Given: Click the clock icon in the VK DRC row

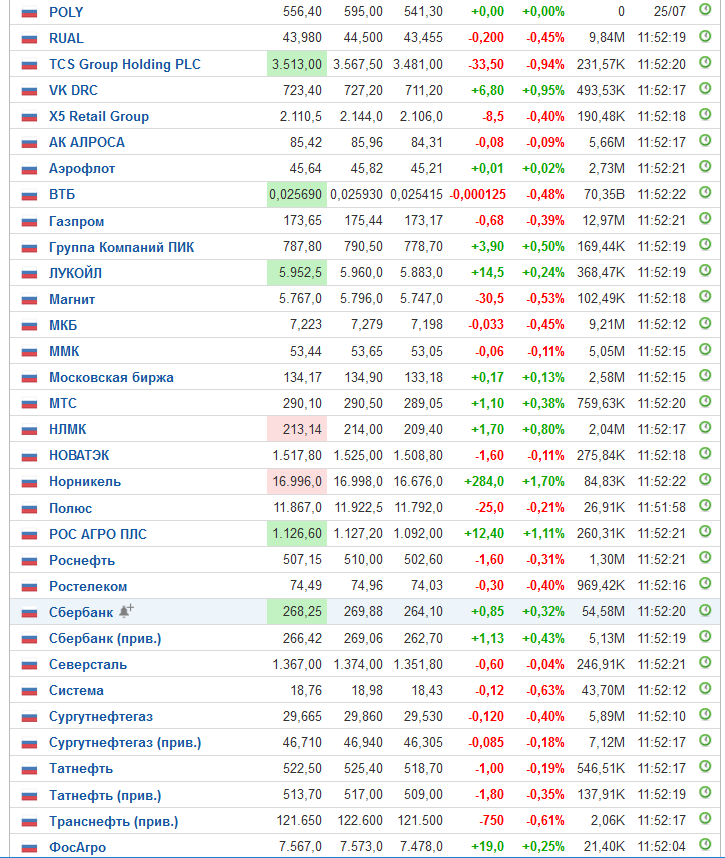Looking at the screenshot, I should pos(705,88).
